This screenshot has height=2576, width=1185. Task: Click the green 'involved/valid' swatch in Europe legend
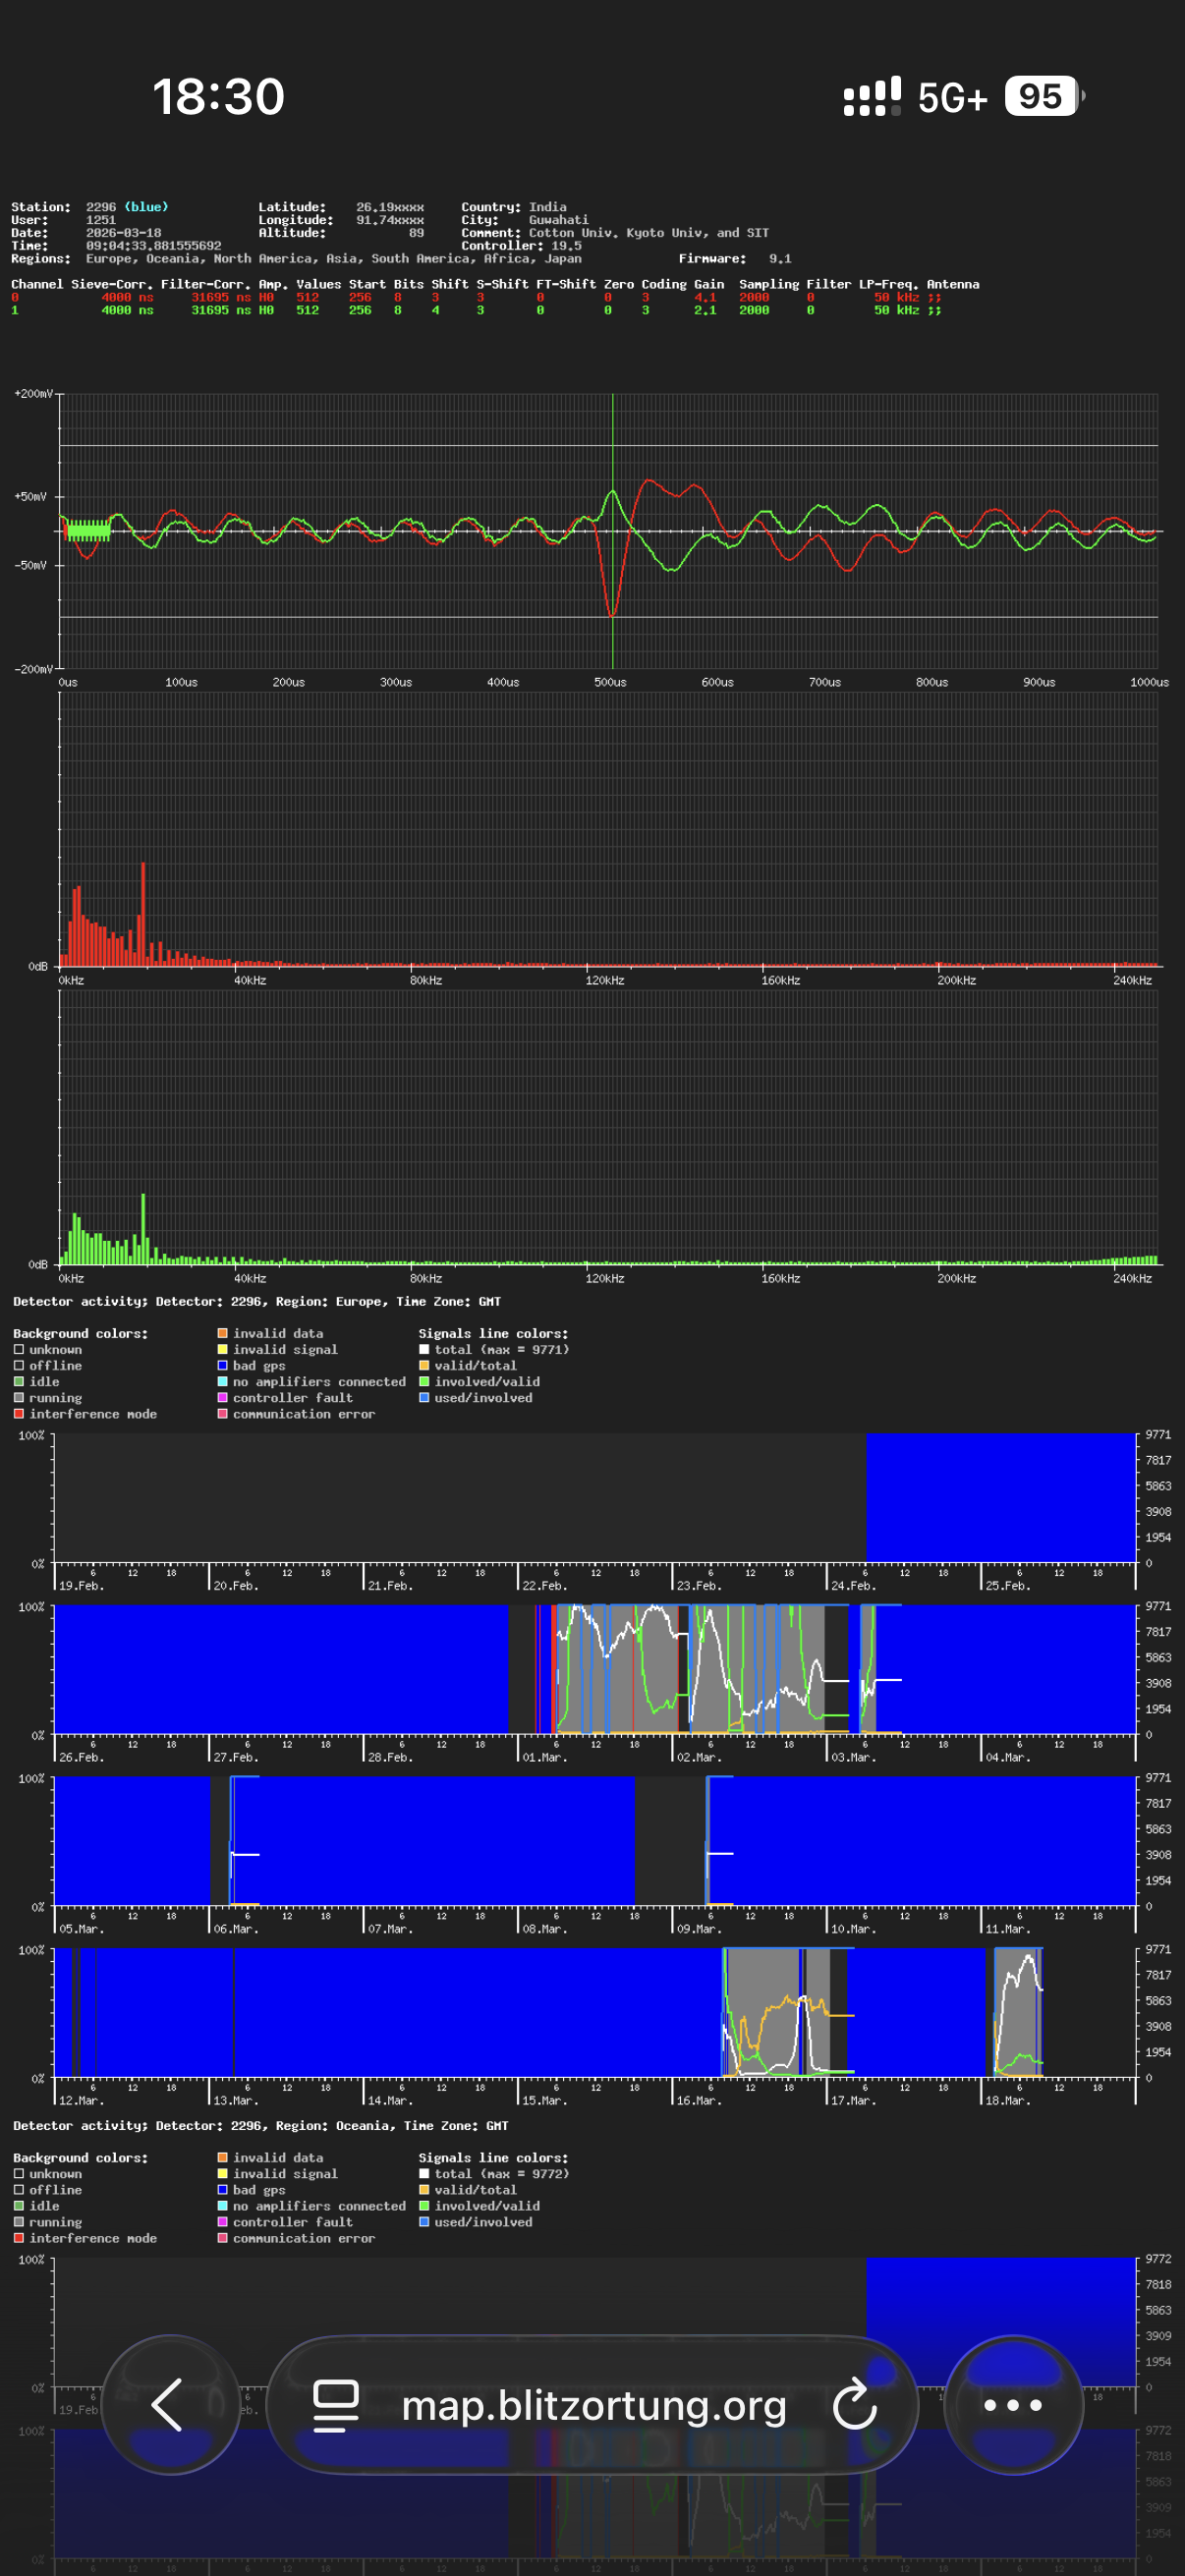[424, 1382]
